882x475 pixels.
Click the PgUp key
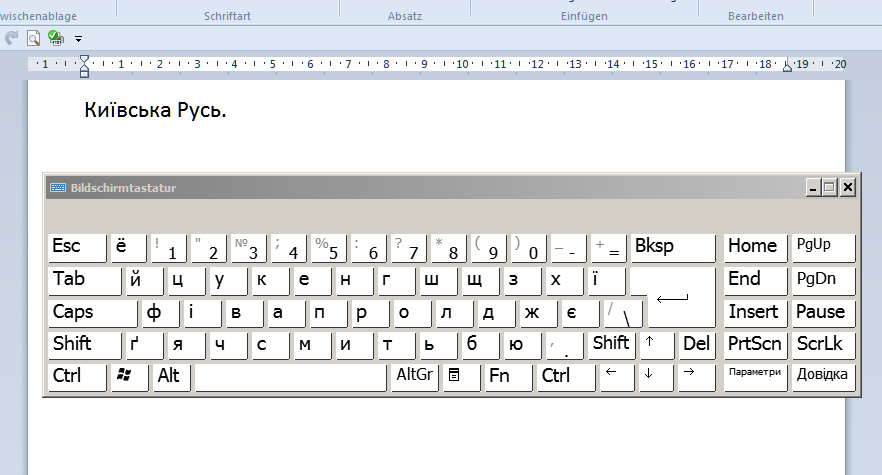824,248
